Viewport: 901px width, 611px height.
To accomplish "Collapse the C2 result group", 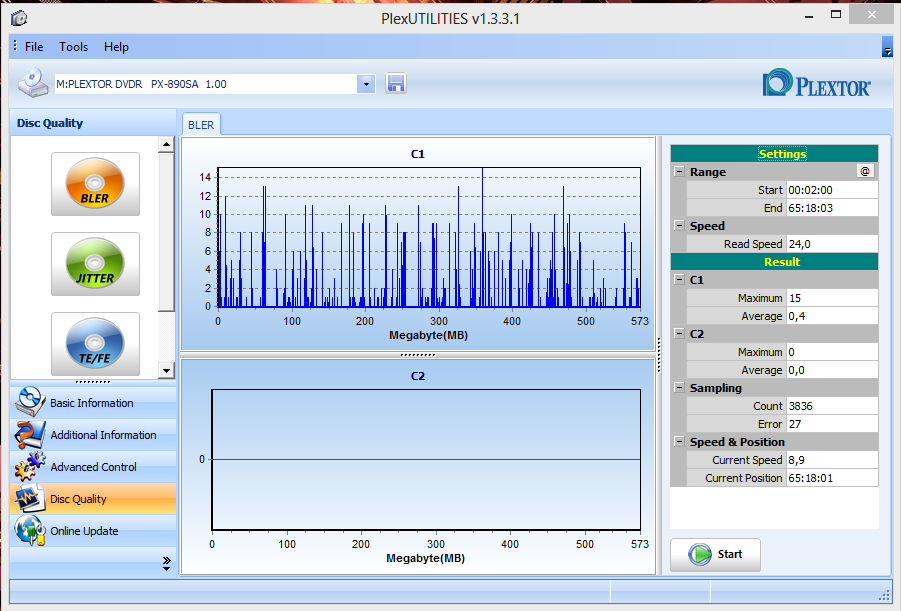I will [x=679, y=333].
